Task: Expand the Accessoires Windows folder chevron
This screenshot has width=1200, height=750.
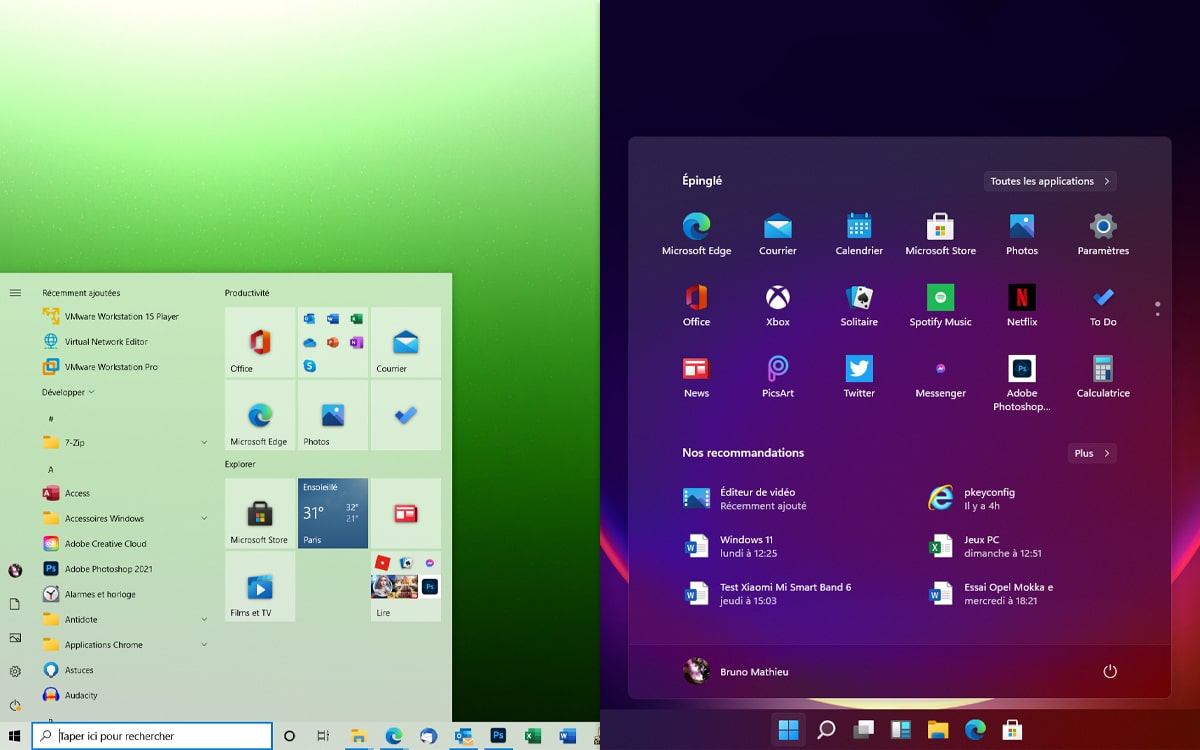Action: tap(204, 518)
